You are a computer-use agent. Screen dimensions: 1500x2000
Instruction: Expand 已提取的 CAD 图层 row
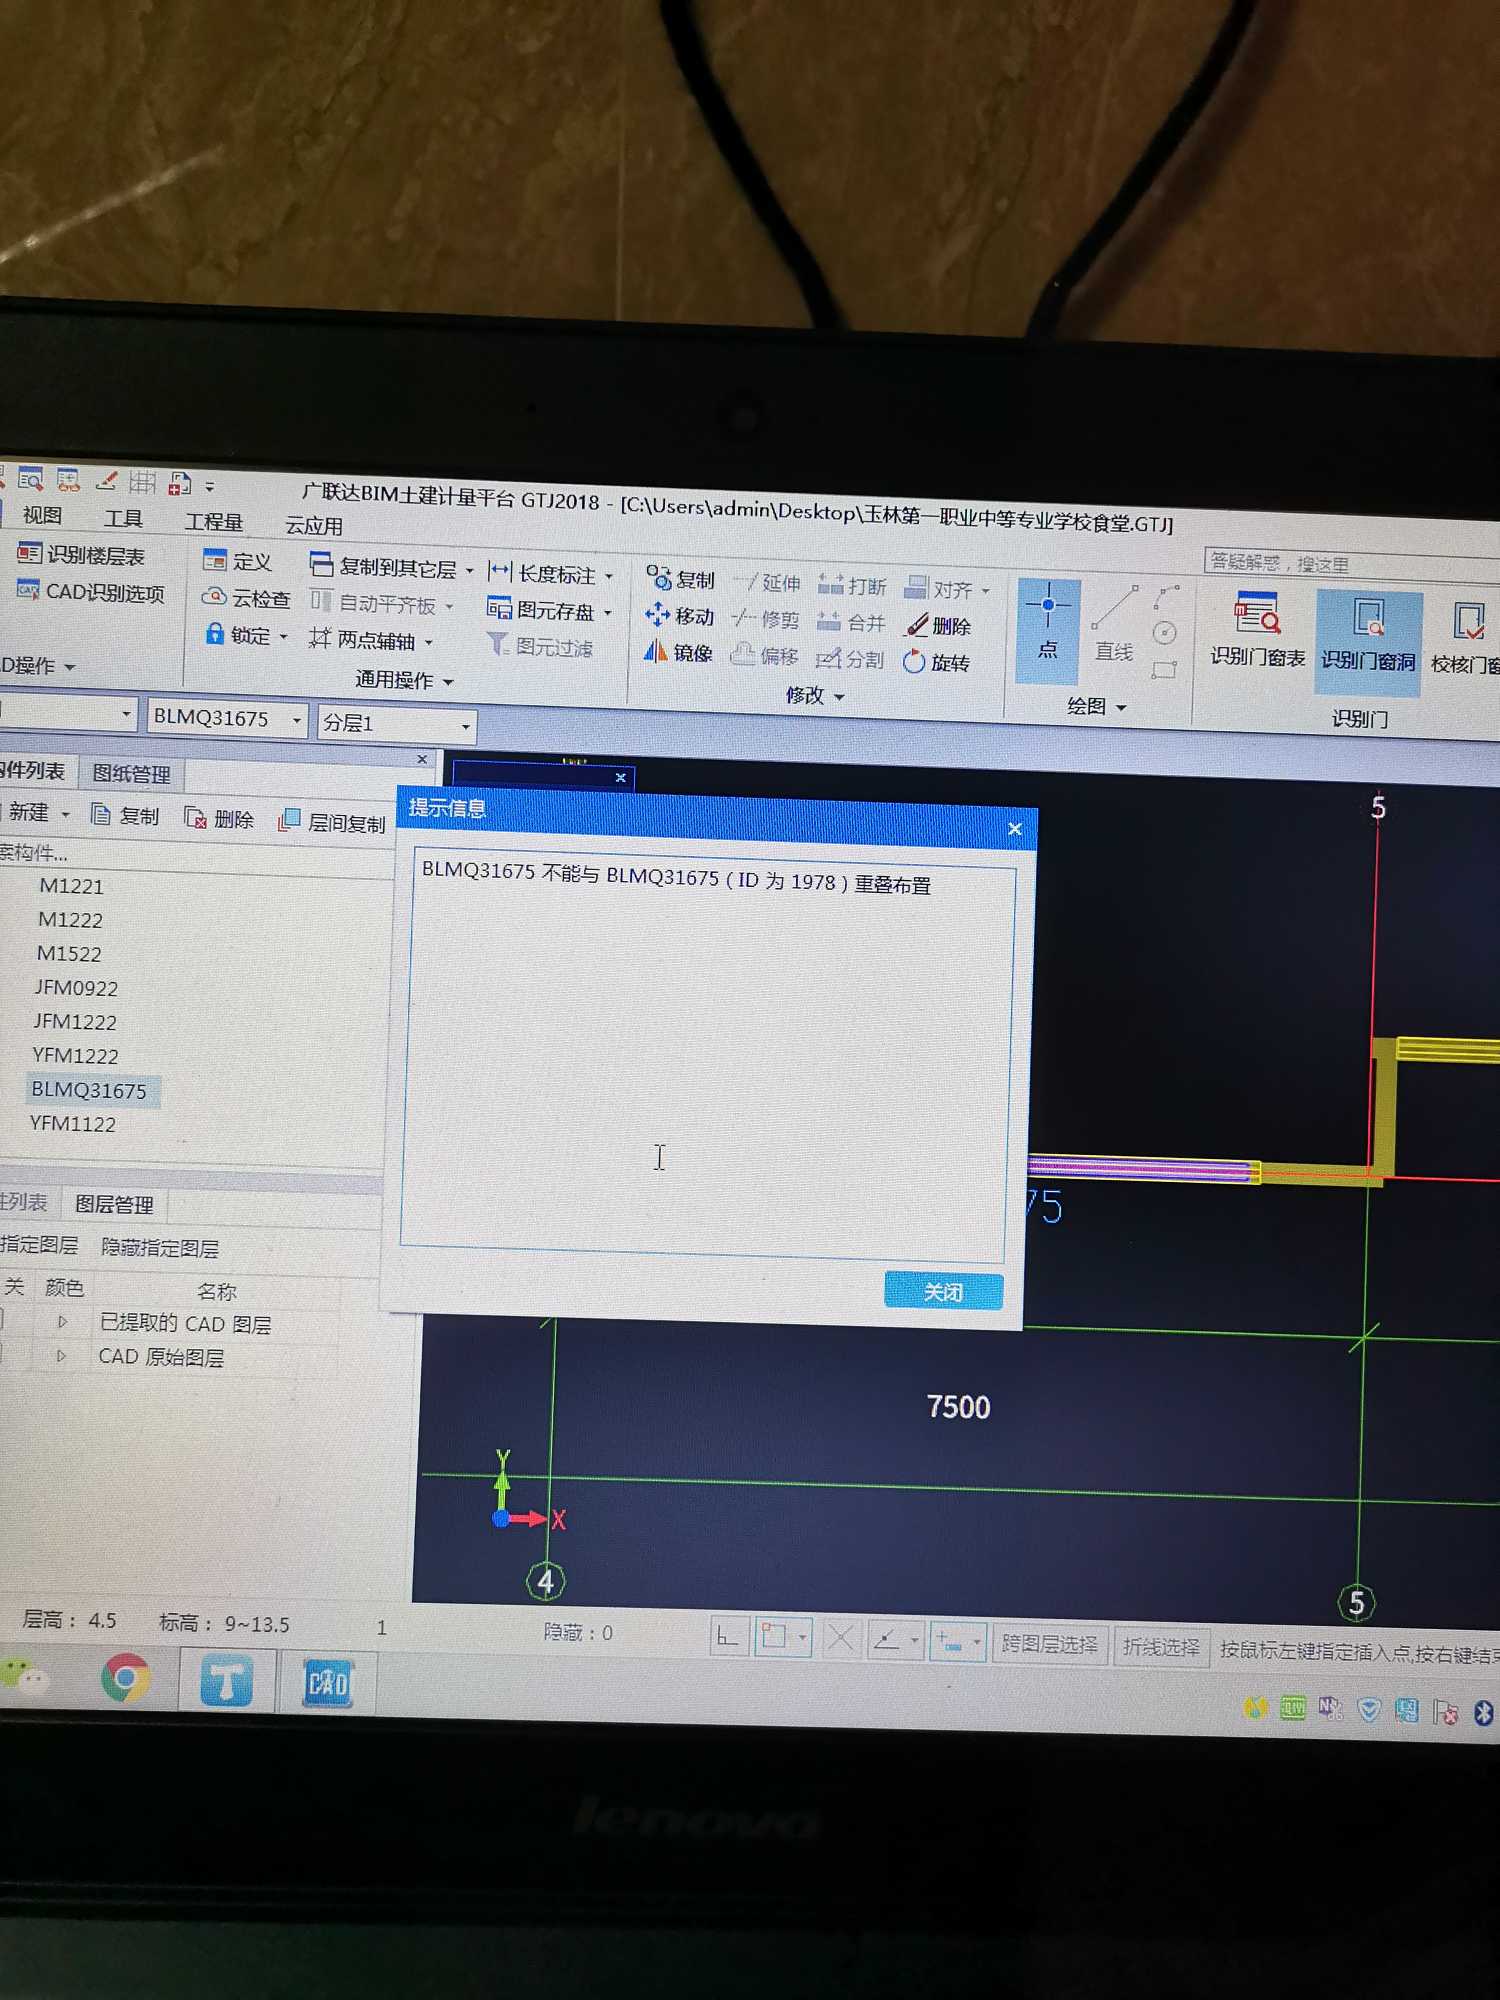point(62,1322)
